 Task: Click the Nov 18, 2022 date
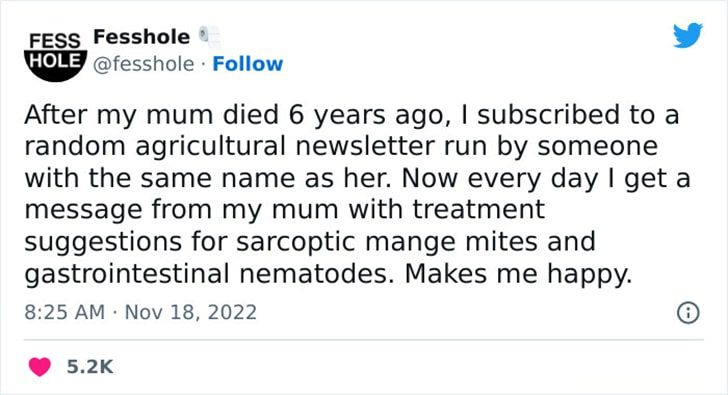(x=190, y=312)
